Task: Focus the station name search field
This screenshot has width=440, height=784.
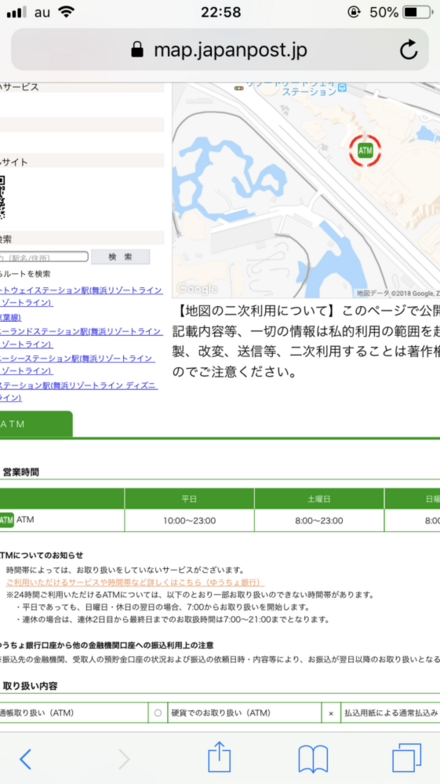Action: (44, 257)
